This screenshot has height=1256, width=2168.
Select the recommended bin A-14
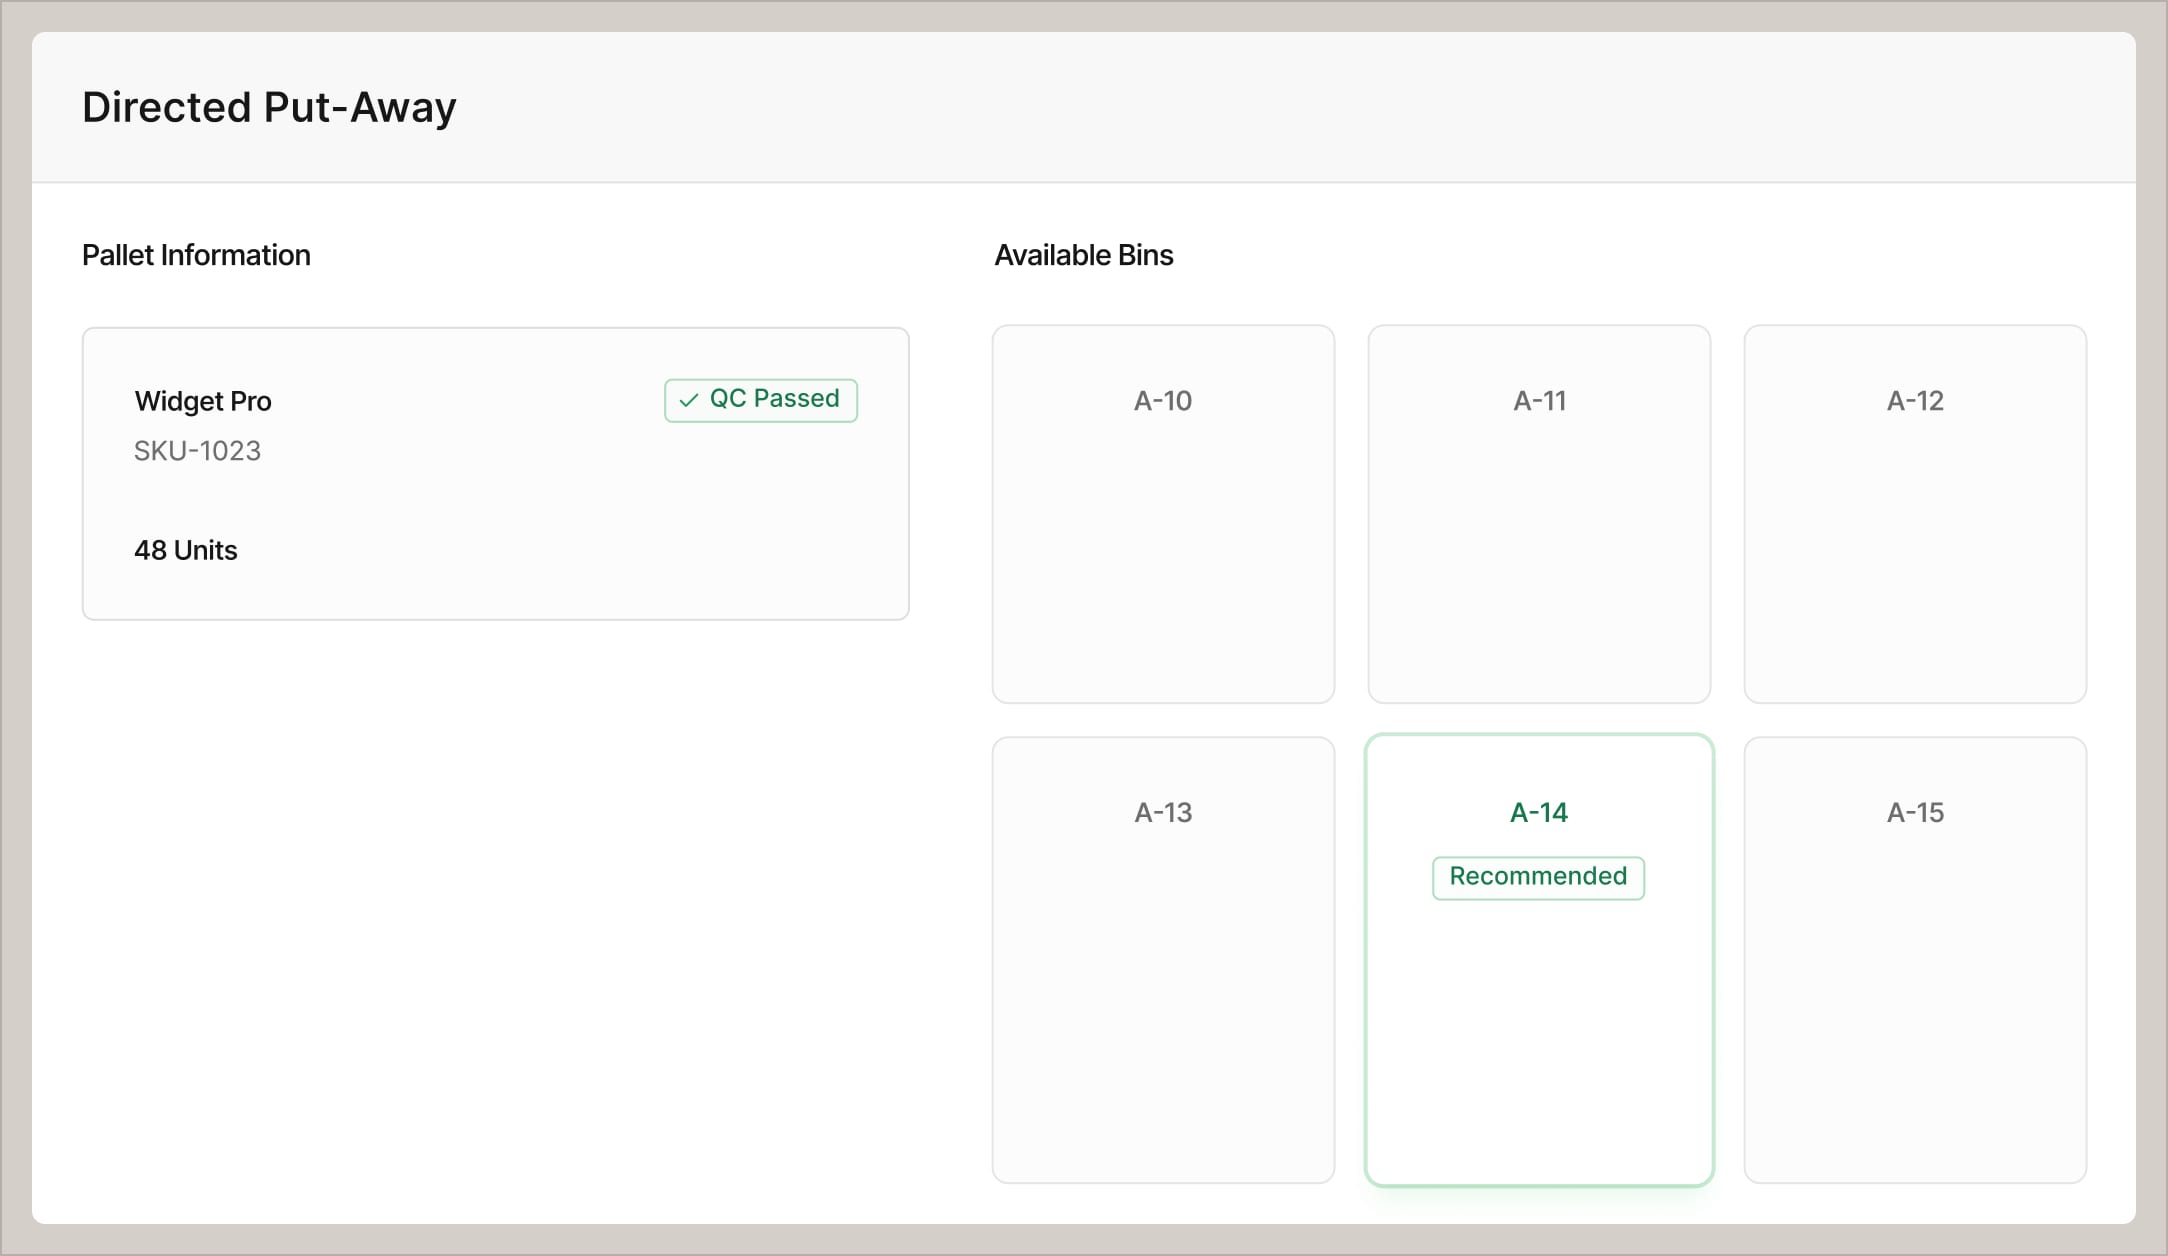[x=1538, y=1000]
